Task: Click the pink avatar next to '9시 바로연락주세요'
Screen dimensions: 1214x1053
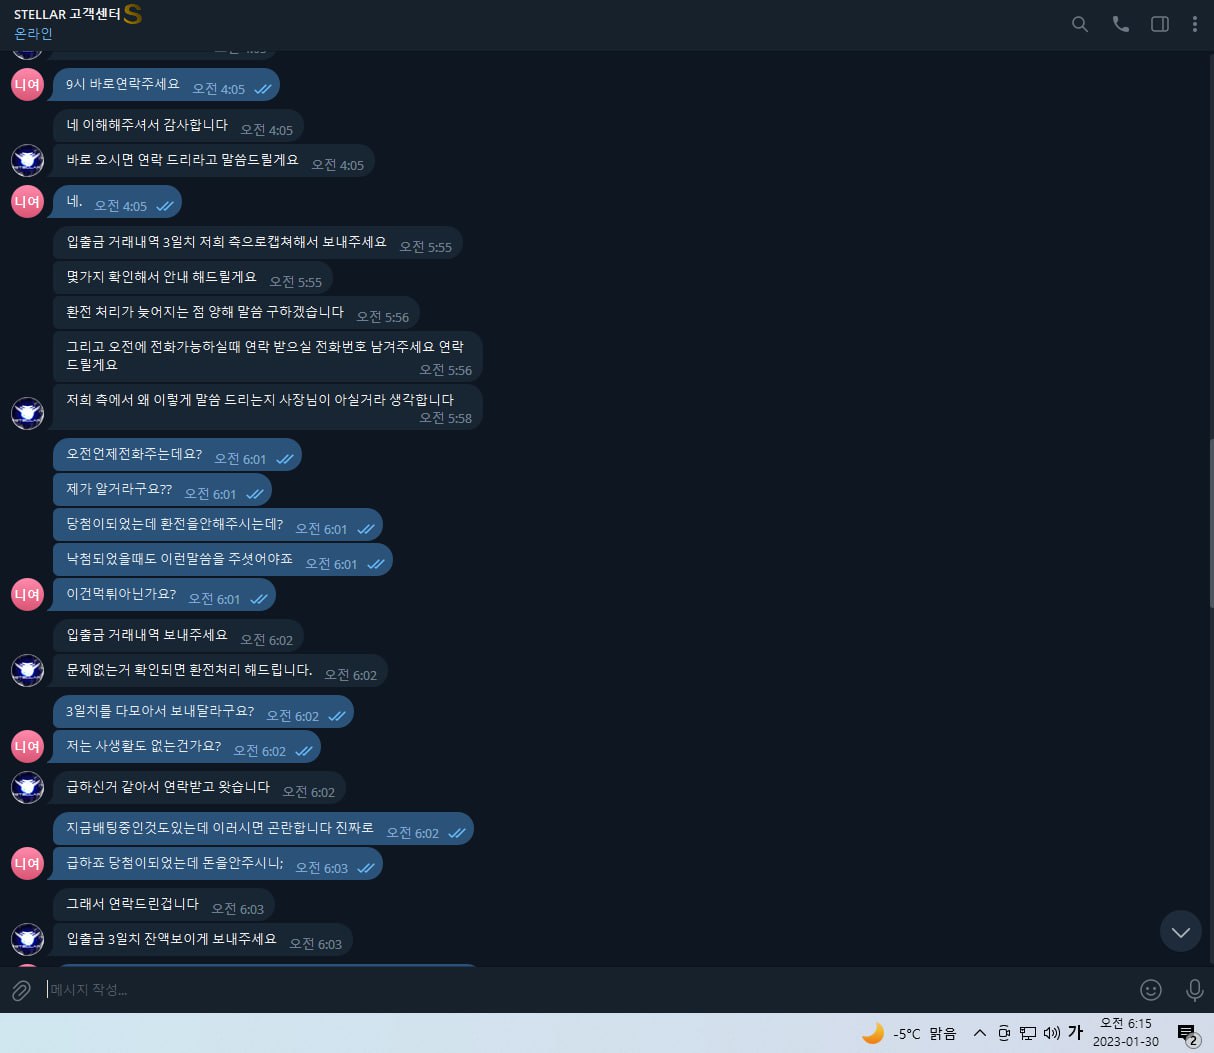Action: 27,84
